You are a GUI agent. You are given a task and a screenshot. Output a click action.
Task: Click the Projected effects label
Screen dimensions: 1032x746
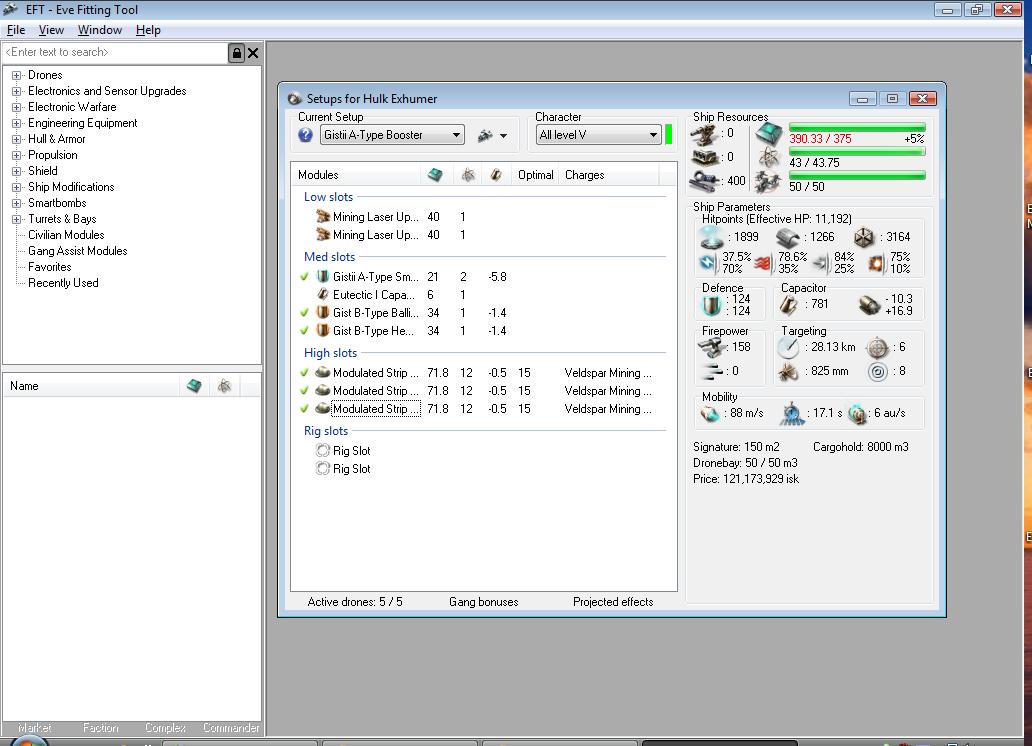coord(612,602)
